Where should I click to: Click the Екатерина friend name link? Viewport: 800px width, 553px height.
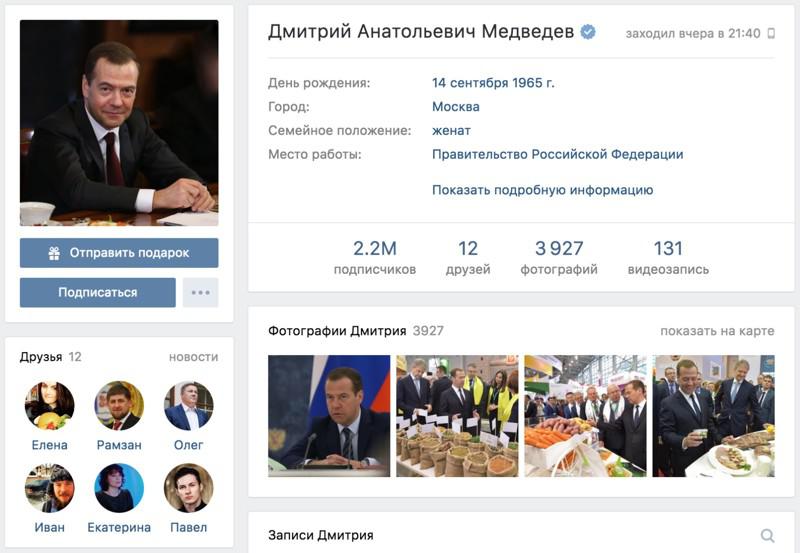(x=119, y=527)
